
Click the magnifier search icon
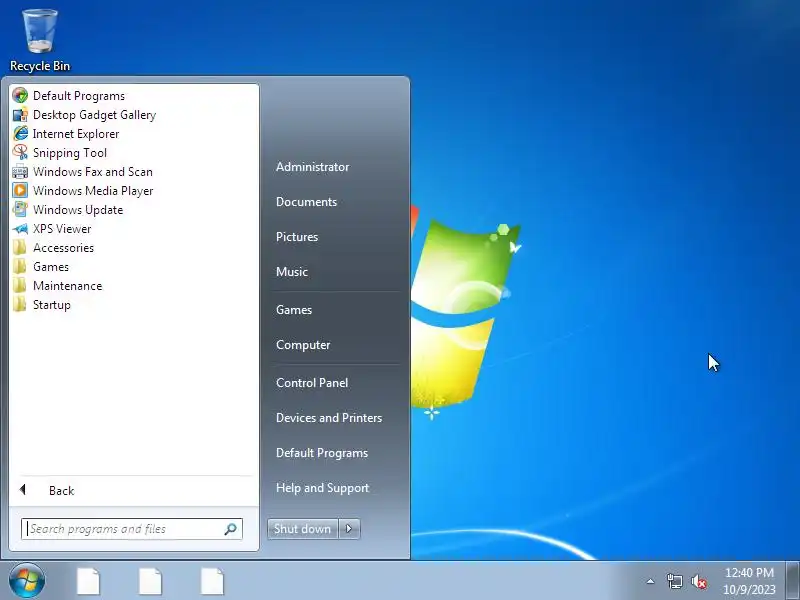point(231,529)
